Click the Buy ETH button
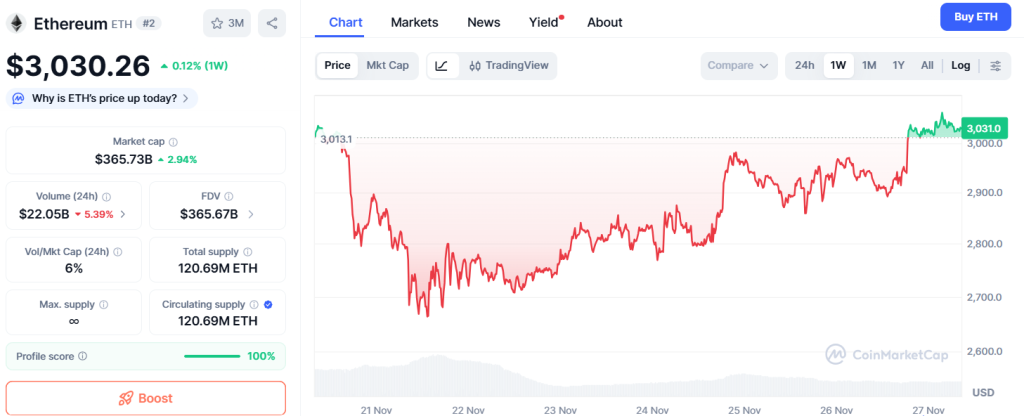 [x=975, y=17]
